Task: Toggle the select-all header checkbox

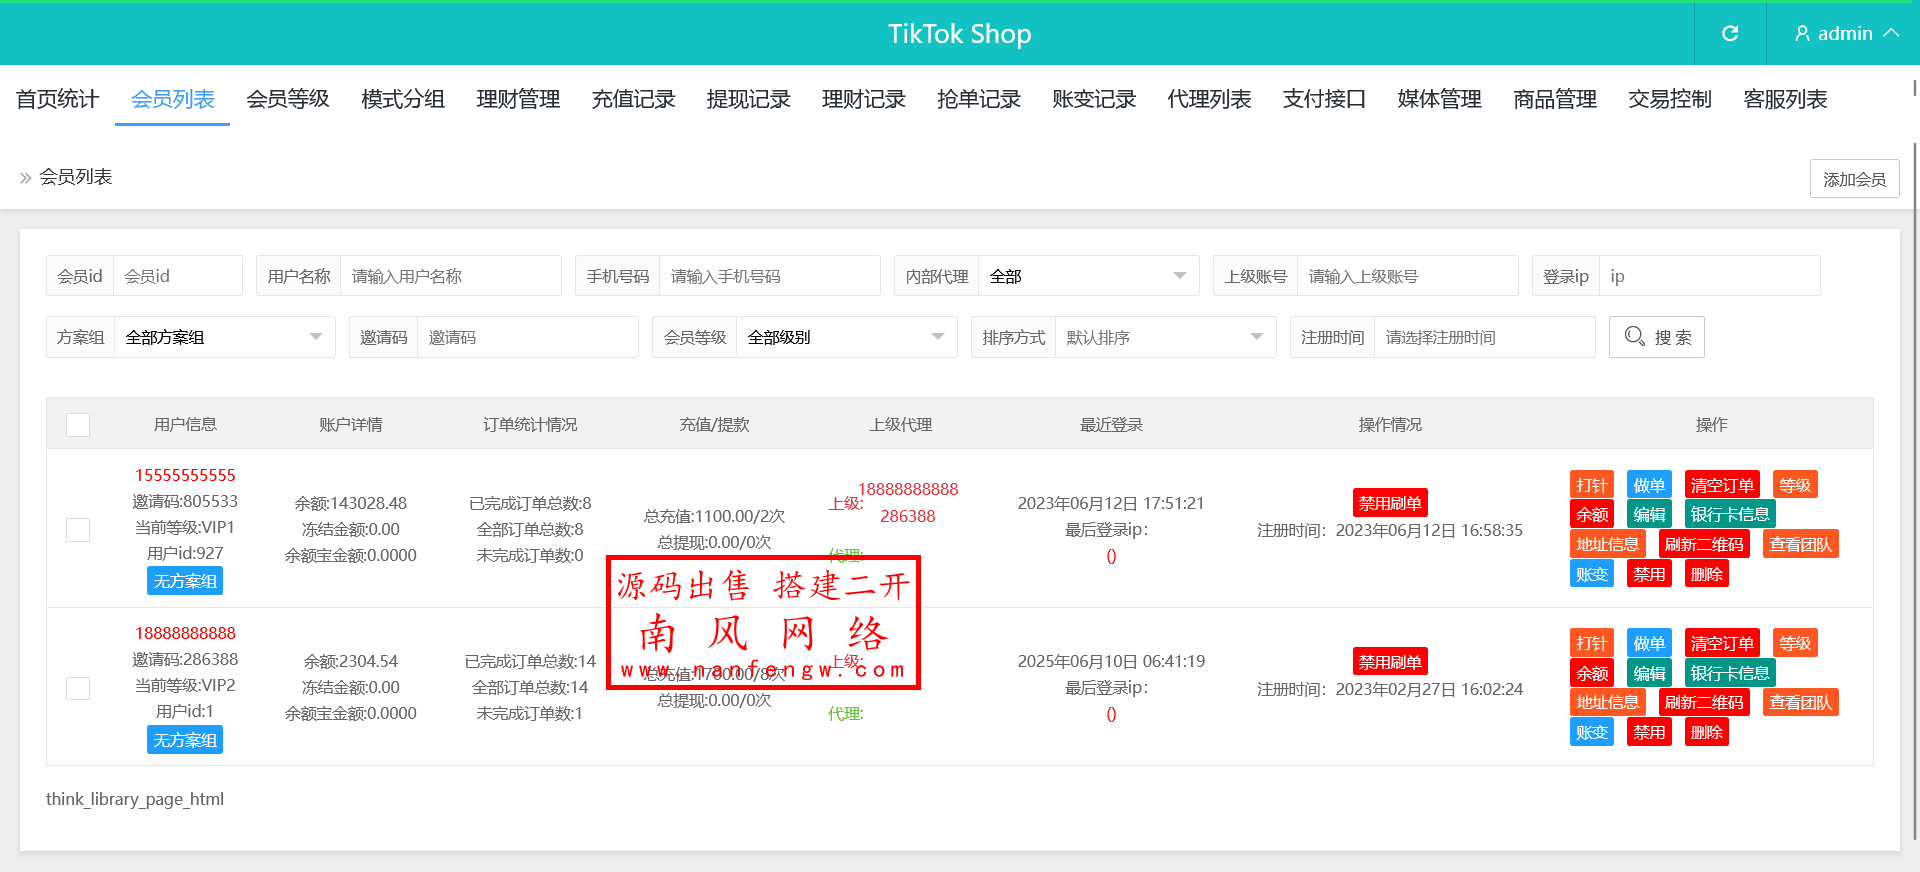Action: point(78,425)
